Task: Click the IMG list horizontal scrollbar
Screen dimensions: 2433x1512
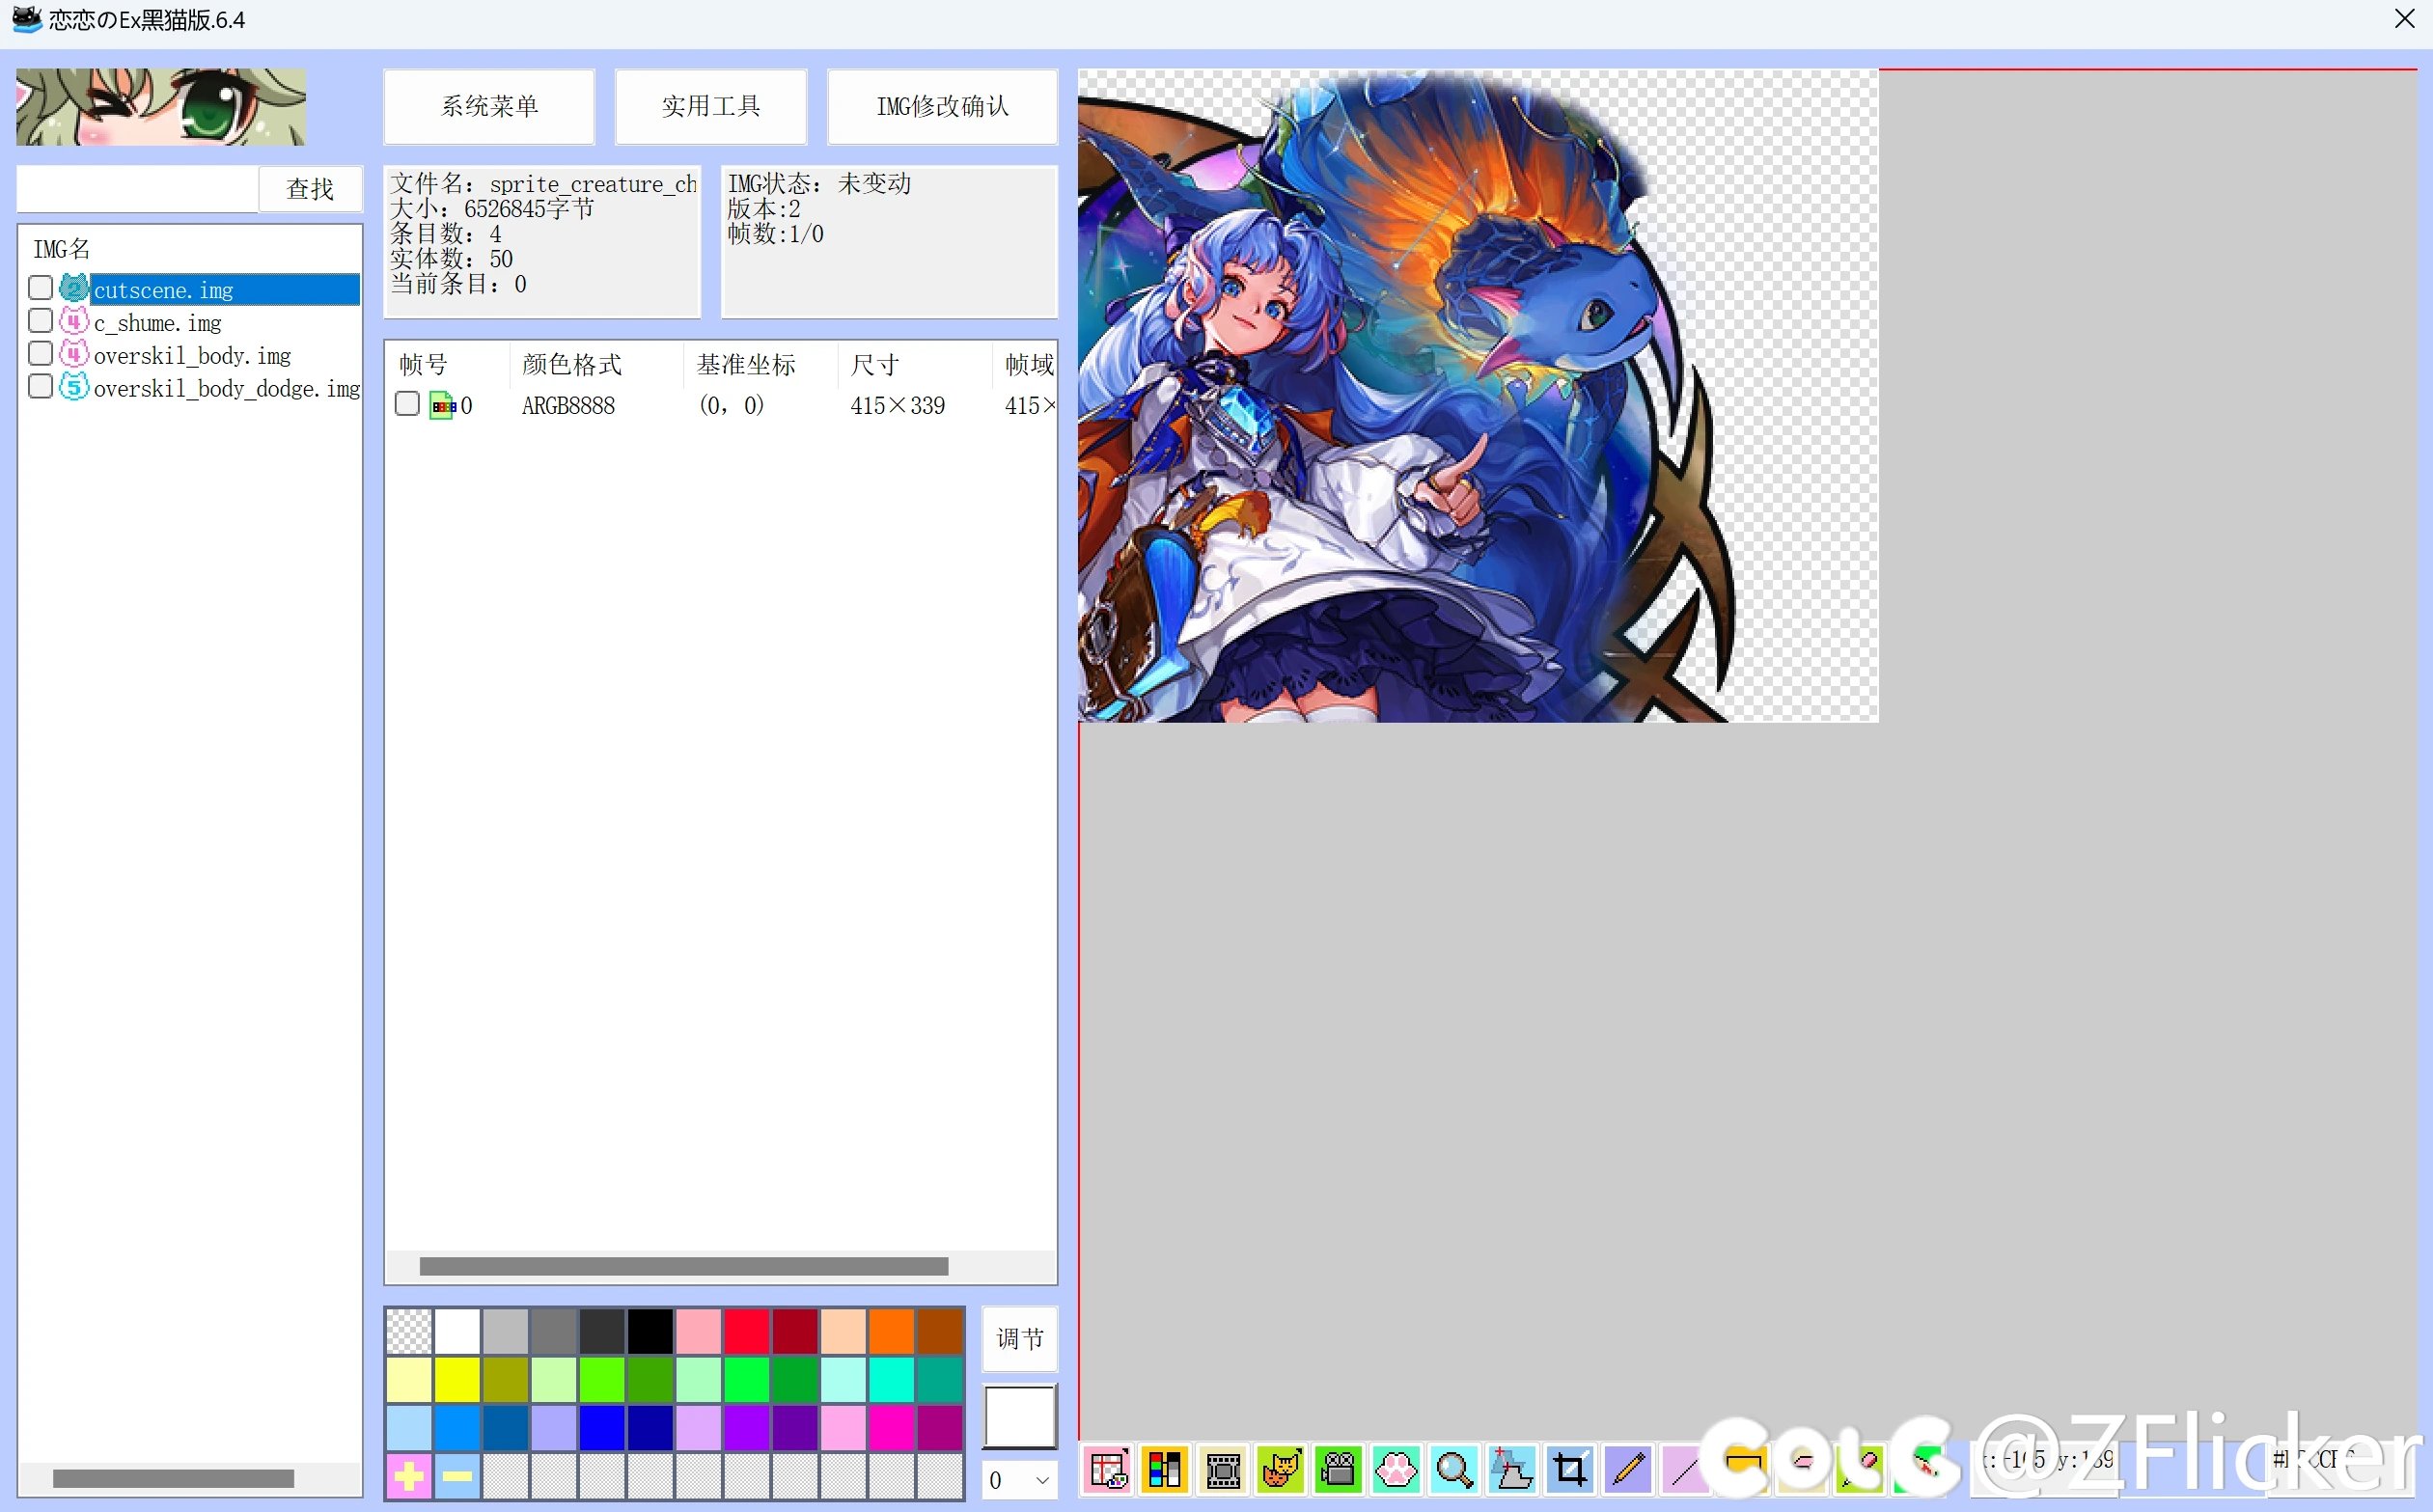Action: tap(173, 1478)
